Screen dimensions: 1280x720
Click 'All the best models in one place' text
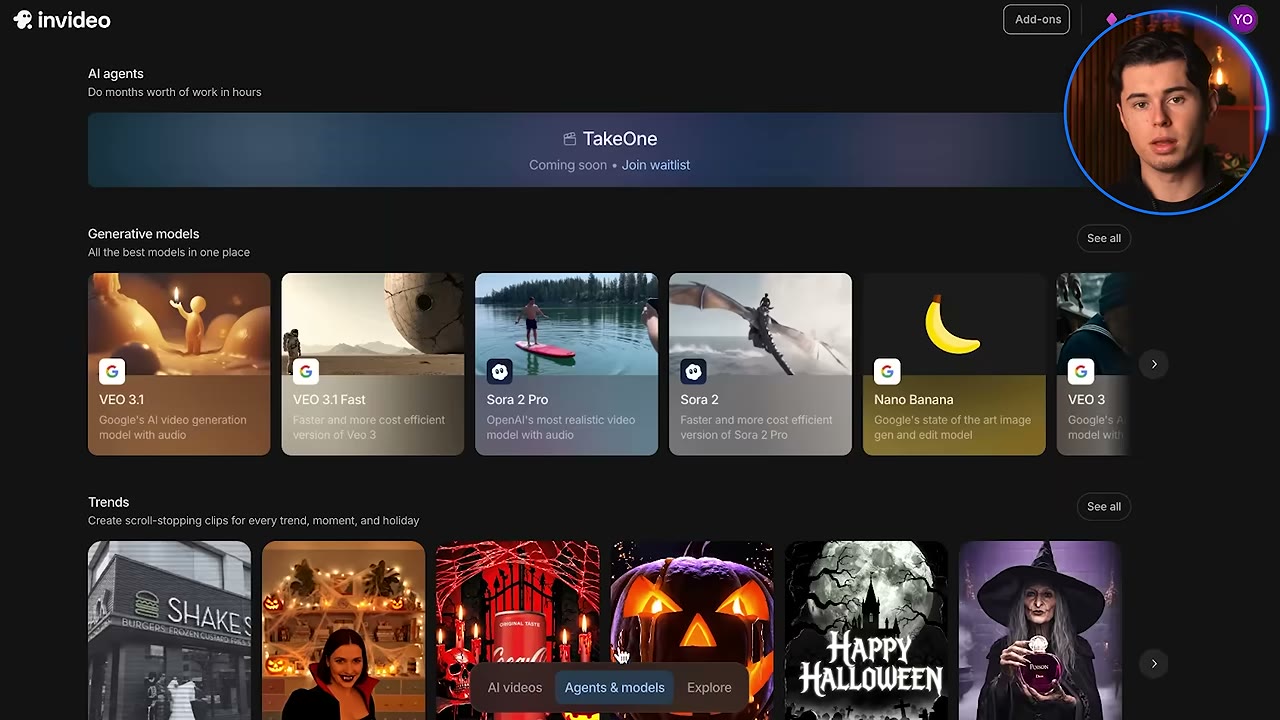click(x=169, y=252)
